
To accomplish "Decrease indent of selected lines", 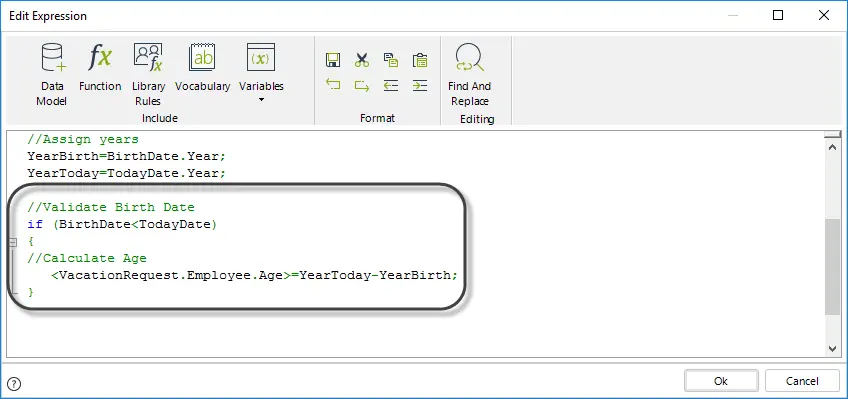I will (x=391, y=85).
